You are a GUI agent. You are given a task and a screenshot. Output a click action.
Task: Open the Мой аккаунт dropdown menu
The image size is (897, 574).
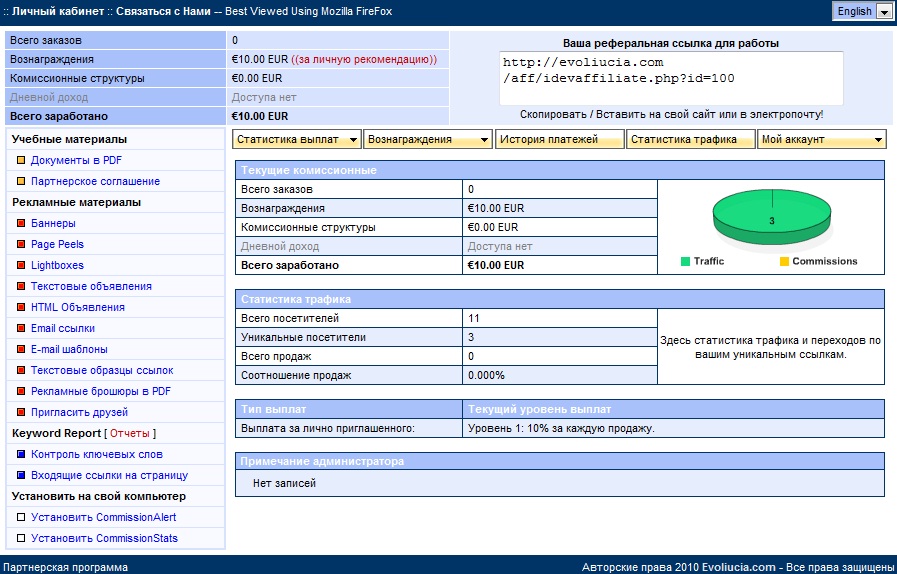822,140
